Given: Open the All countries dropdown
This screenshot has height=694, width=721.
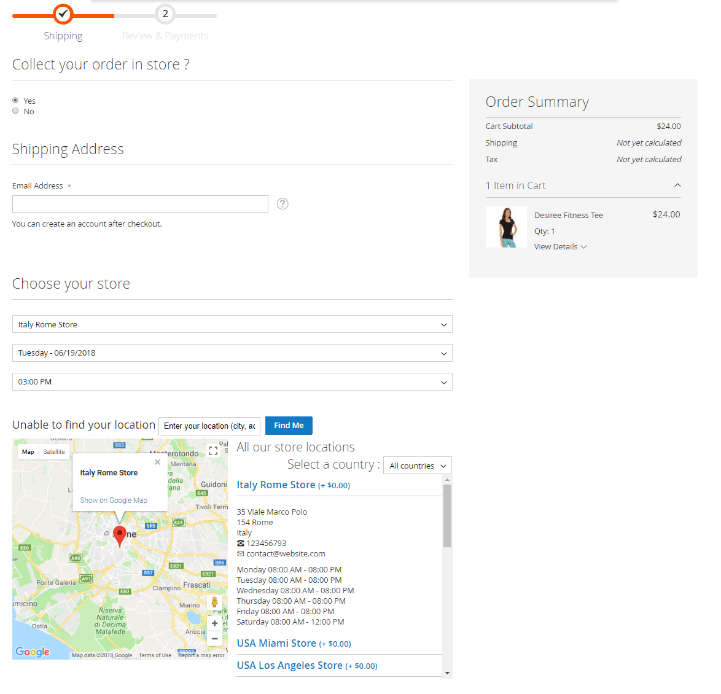Looking at the screenshot, I should (417, 465).
